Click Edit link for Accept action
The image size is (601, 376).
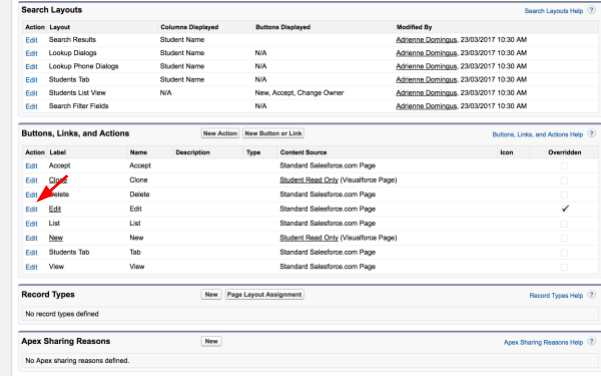tap(31, 166)
